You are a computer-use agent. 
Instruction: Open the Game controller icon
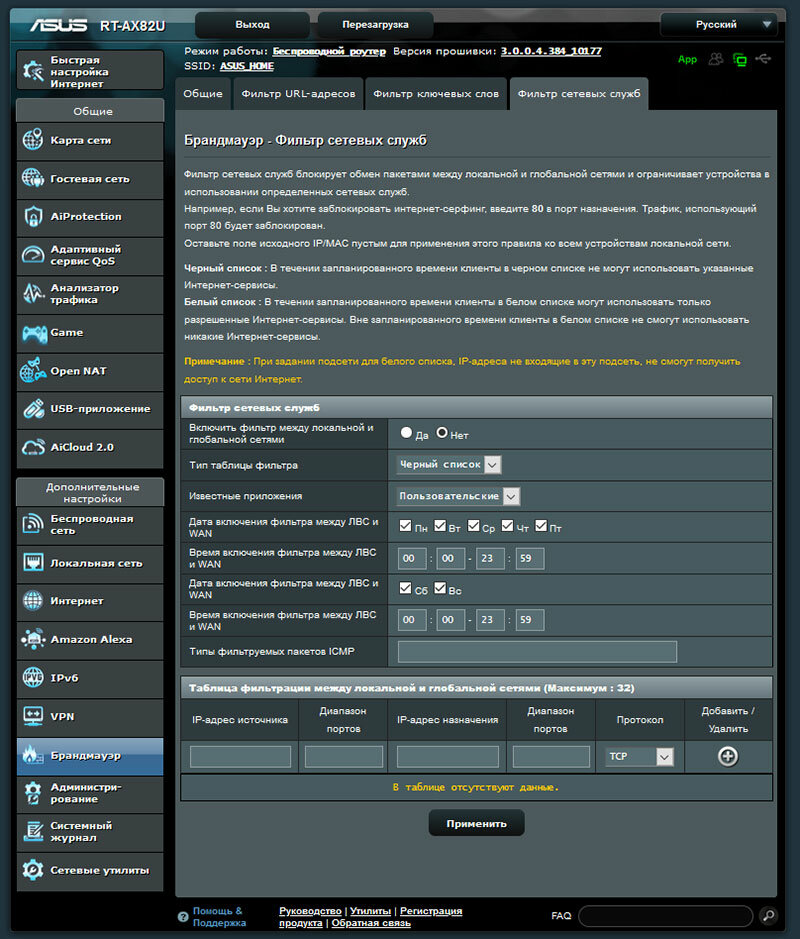(34, 332)
